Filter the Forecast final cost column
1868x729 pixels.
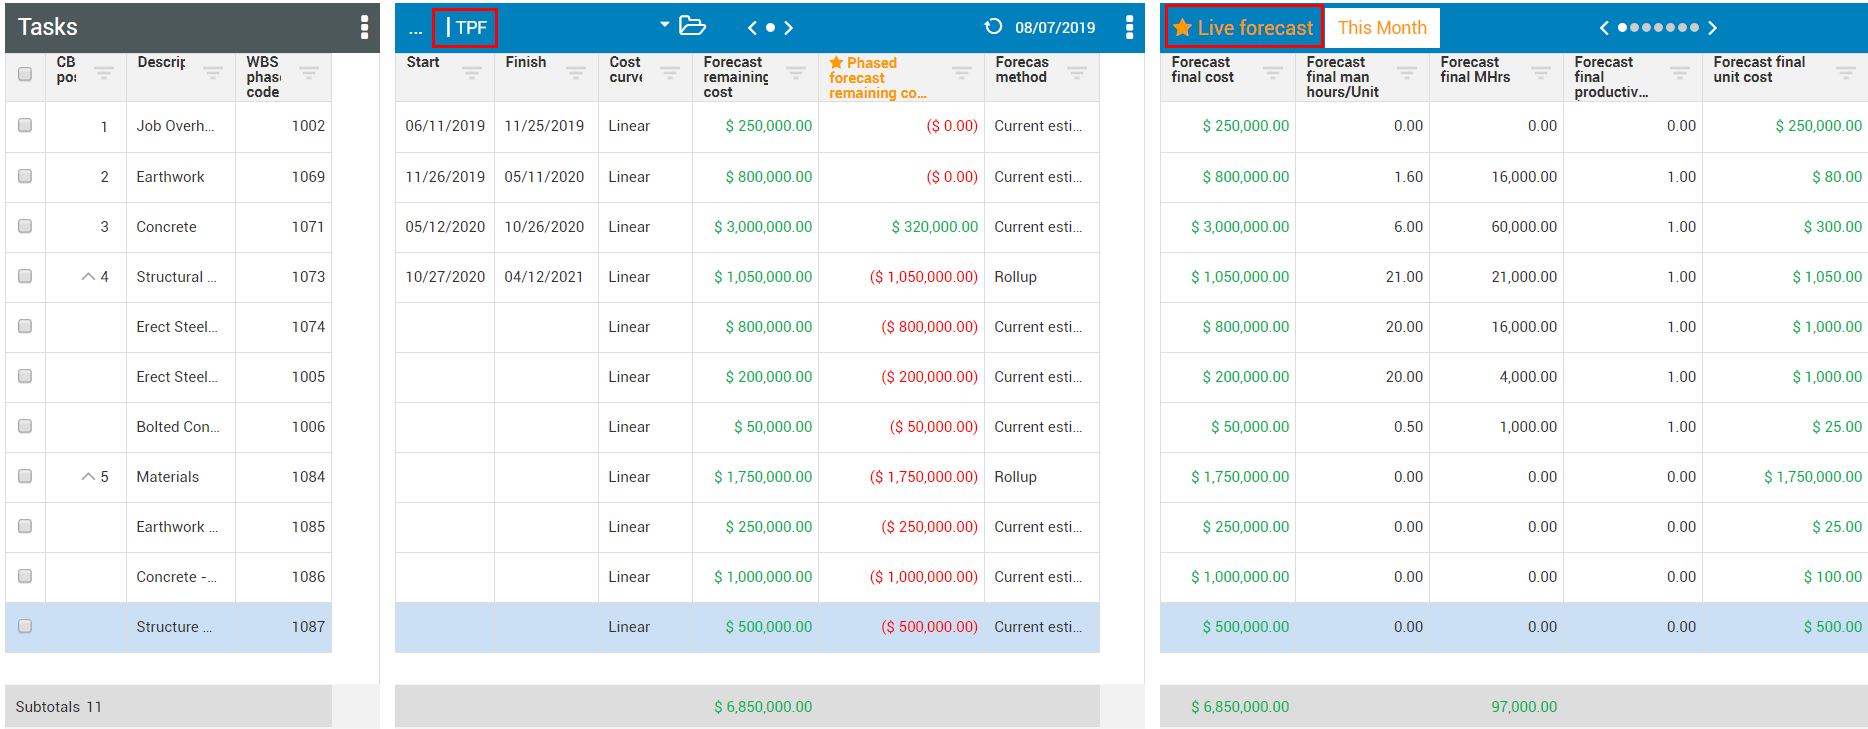(1272, 72)
